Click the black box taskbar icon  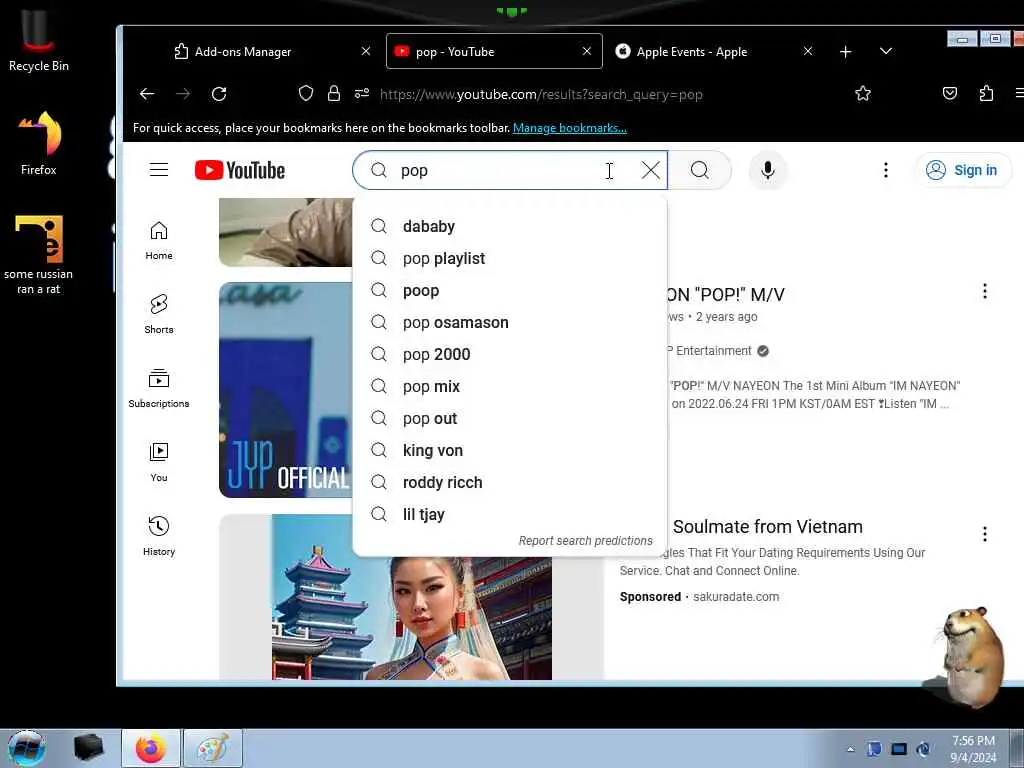coord(89,748)
